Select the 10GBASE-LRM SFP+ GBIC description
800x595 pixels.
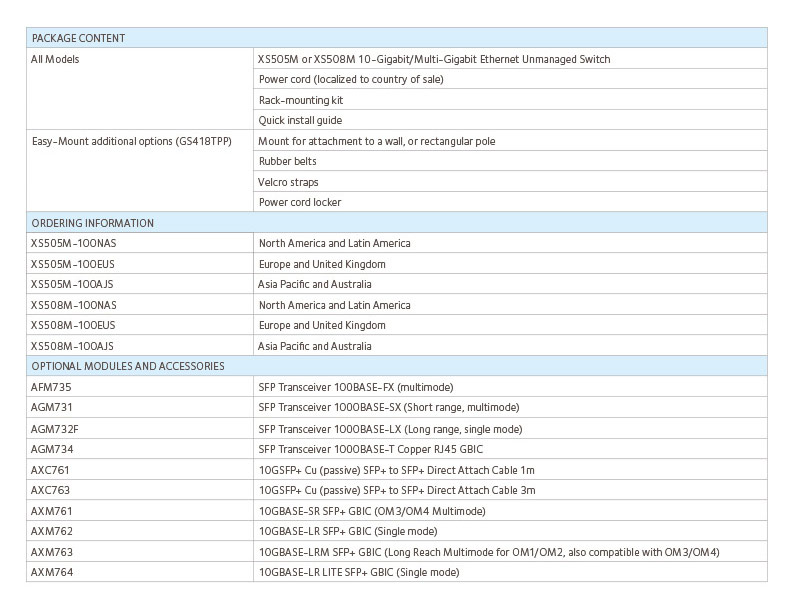(488, 552)
